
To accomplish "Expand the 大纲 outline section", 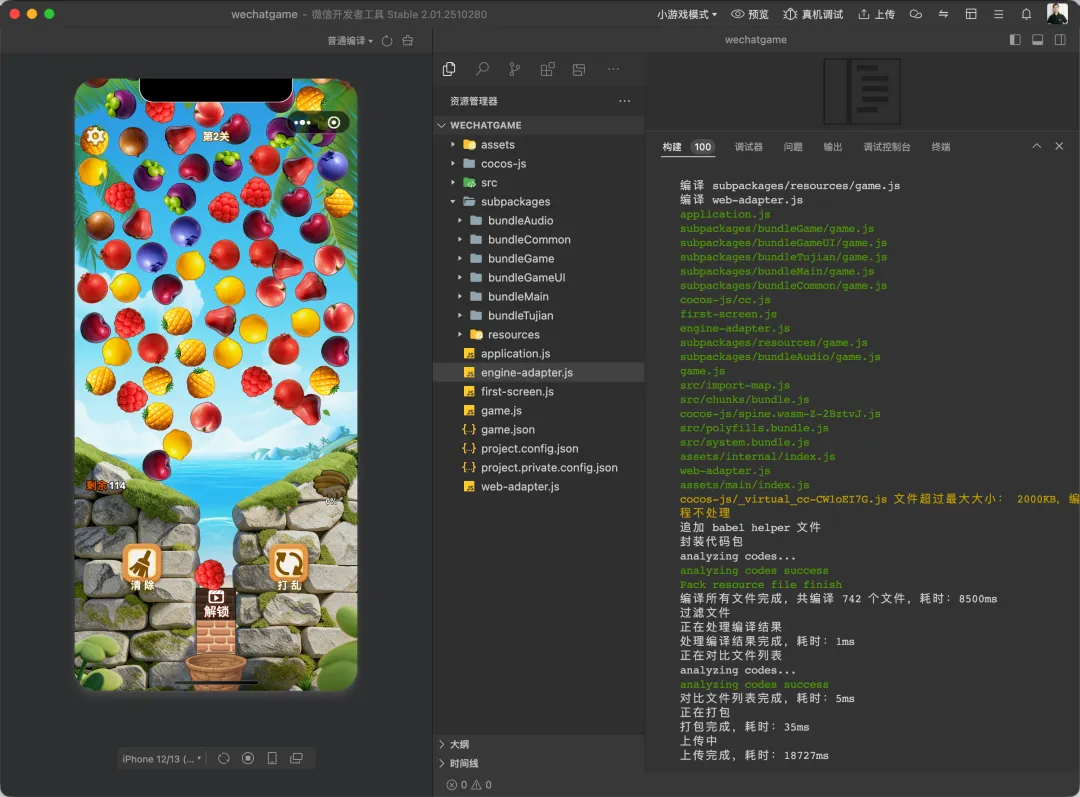I will click(x=539, y=744).
